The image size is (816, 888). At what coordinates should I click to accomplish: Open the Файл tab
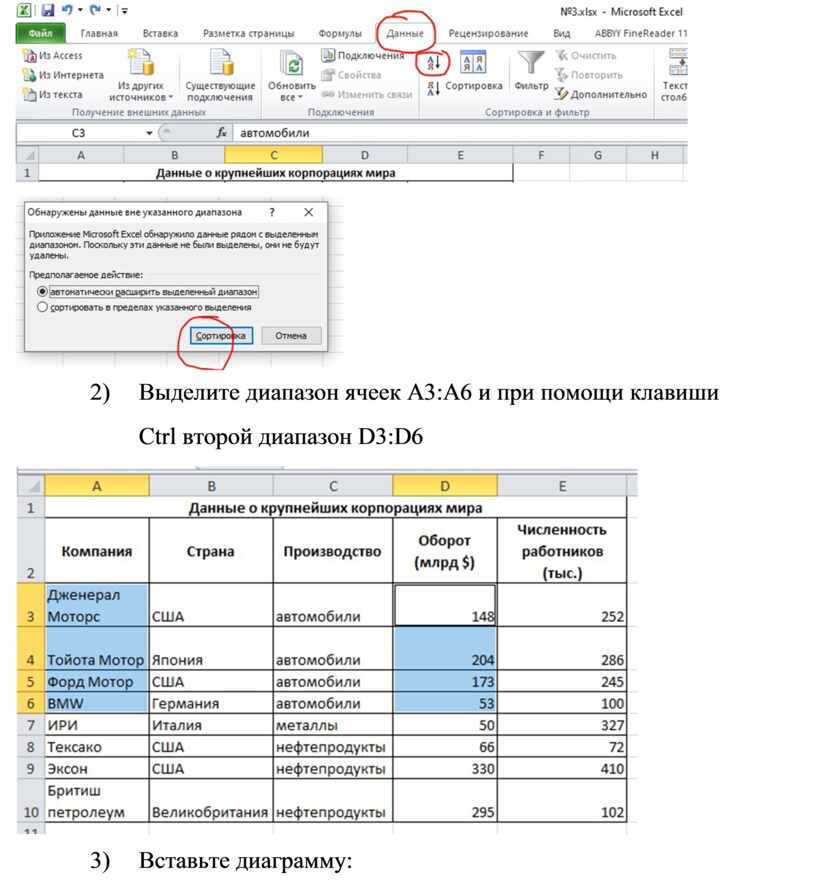(x=40, y=33)
